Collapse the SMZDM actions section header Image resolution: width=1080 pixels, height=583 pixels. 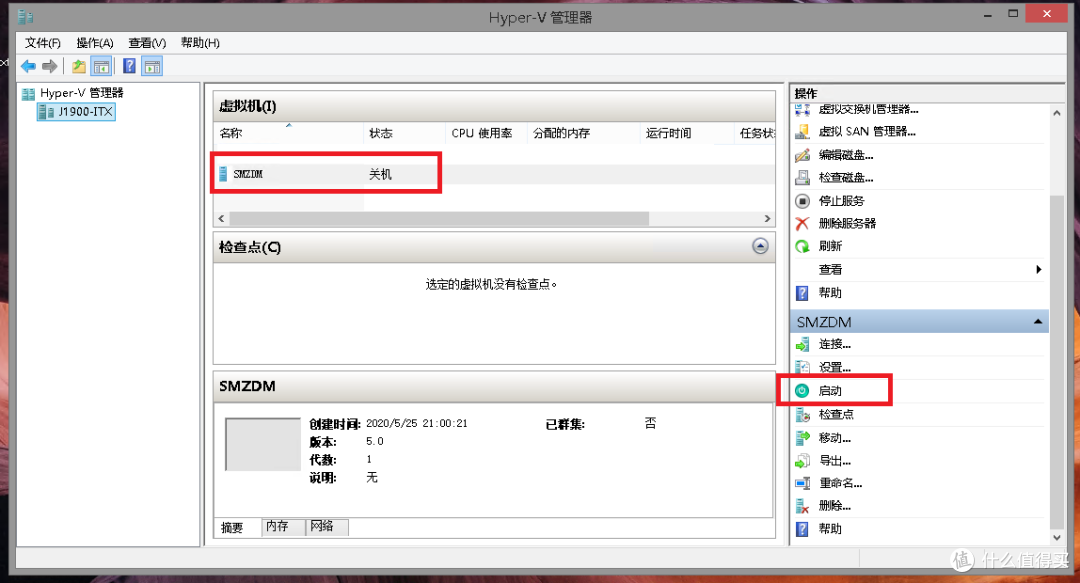pyautogui.click(x=1037, y=322)
